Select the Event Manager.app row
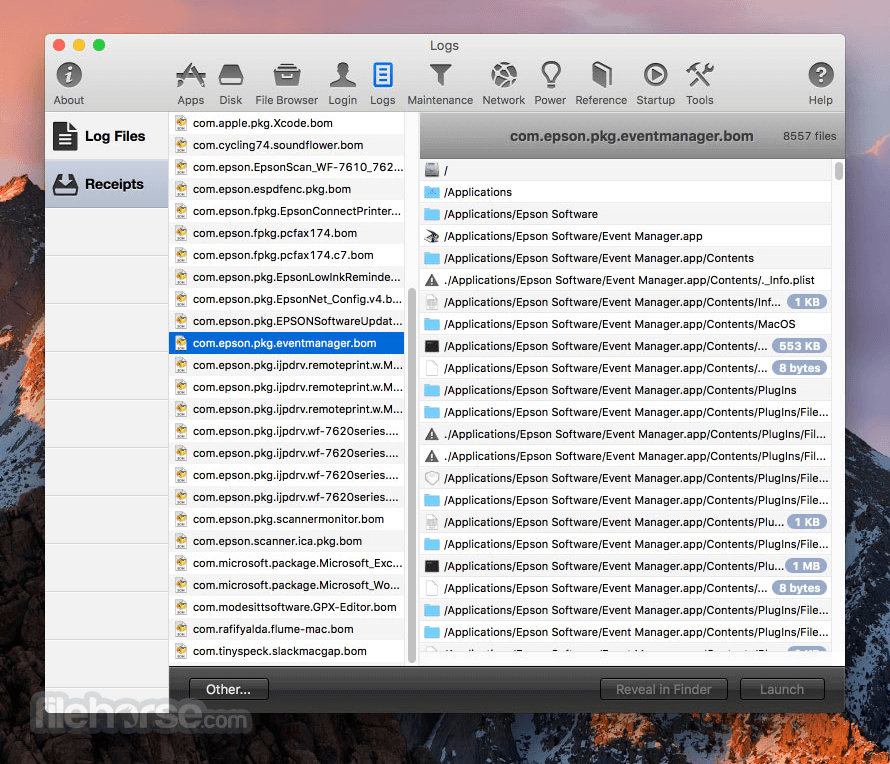 pos(626,236)
